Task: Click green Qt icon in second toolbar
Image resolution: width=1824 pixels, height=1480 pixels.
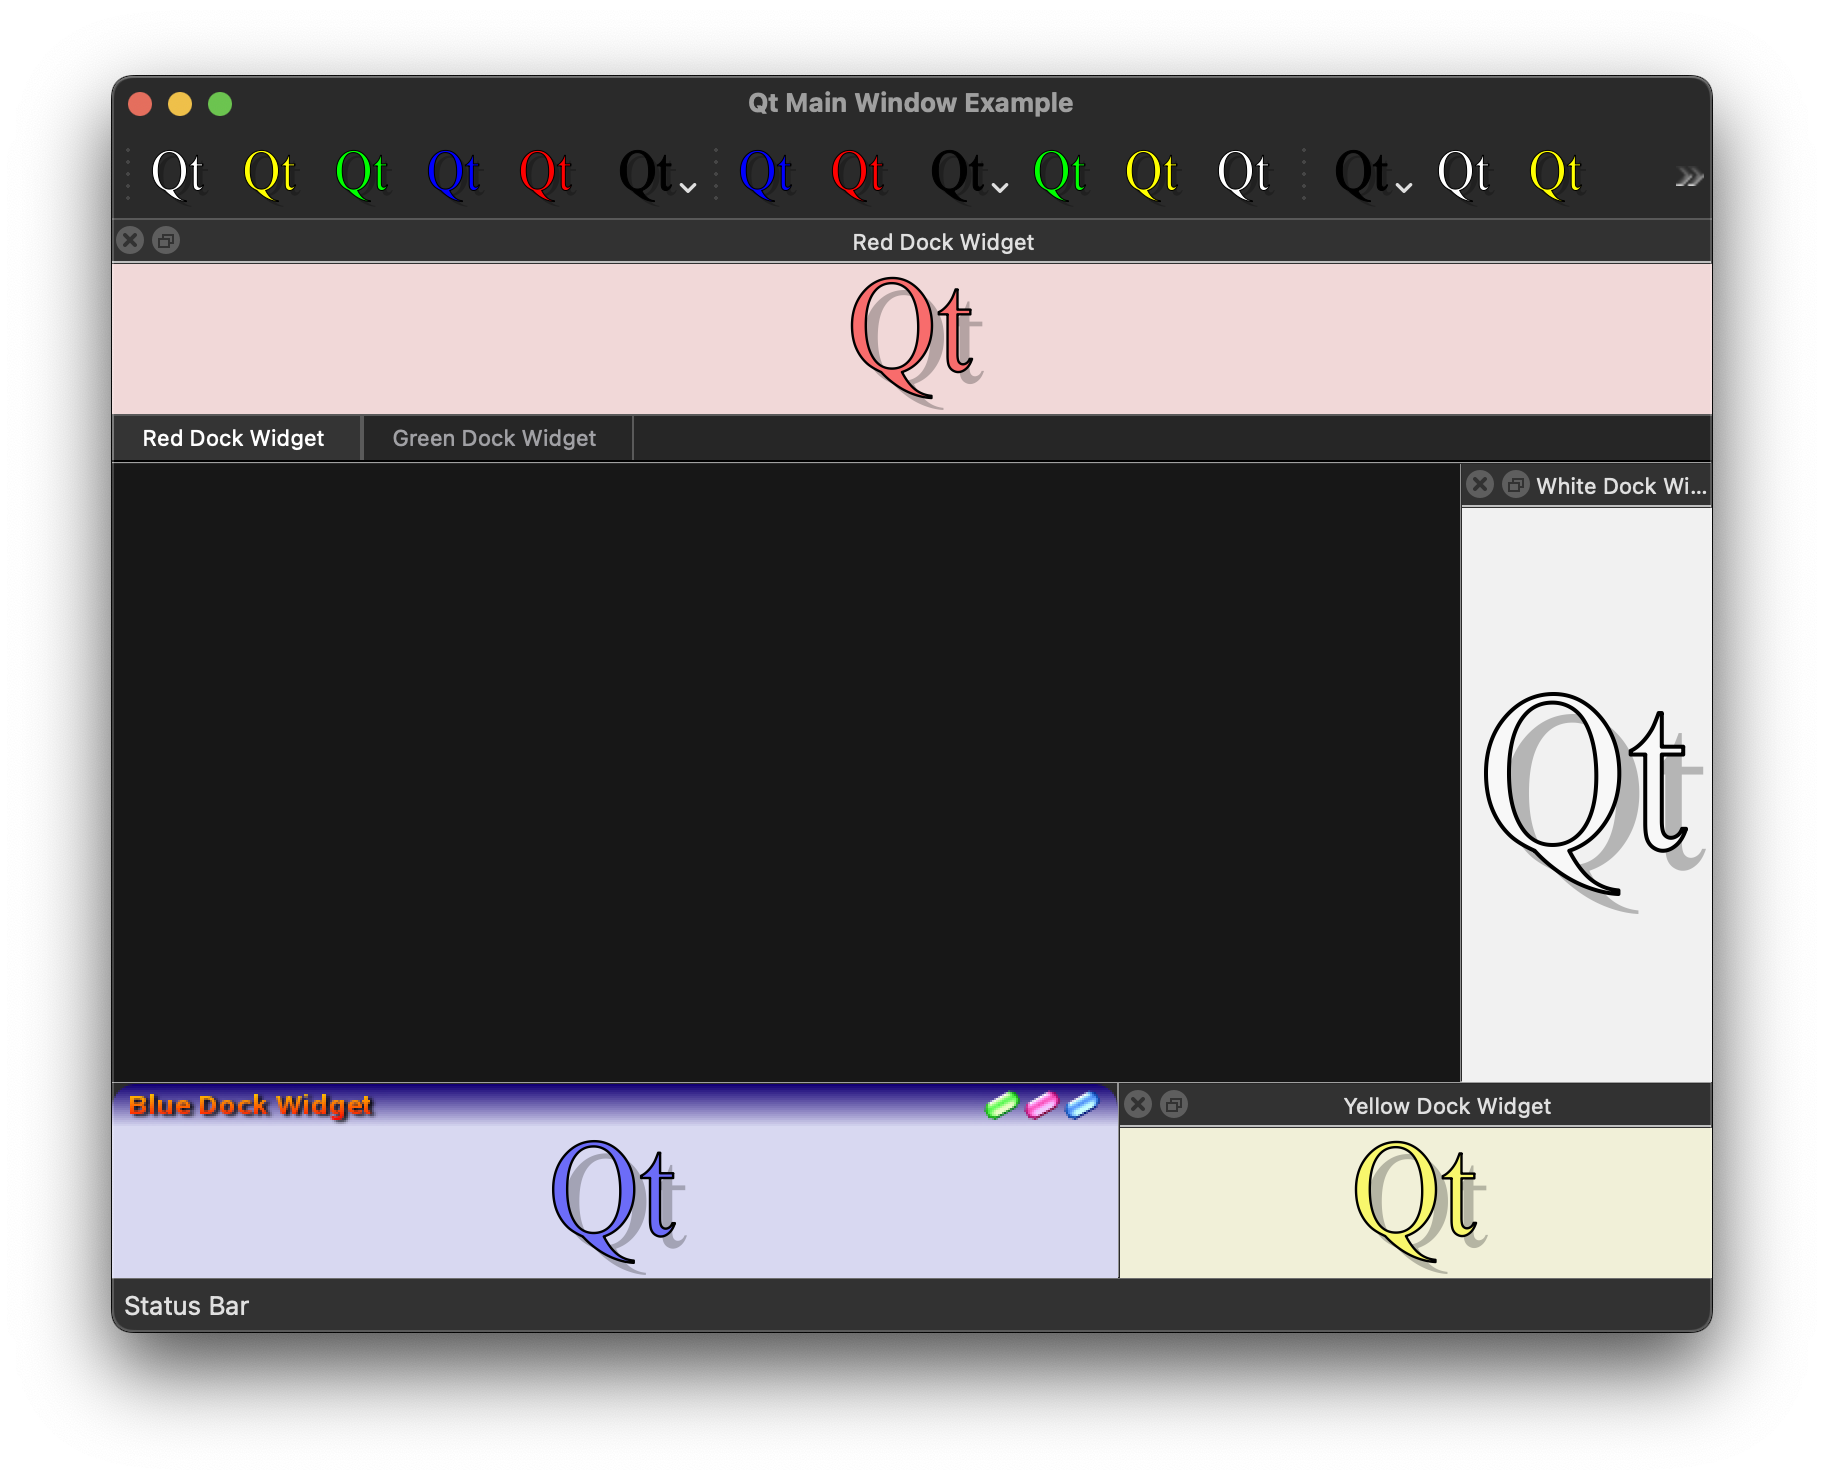Action: (1060, 174)
